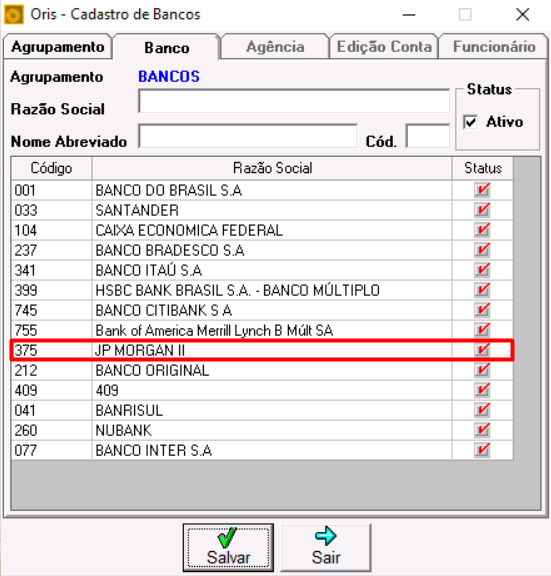Viewport: 551px width, 576px height.
Task: Toggle status checkbox for BANCO BRADESCO S.A
Action: click(x=482, y=250)
